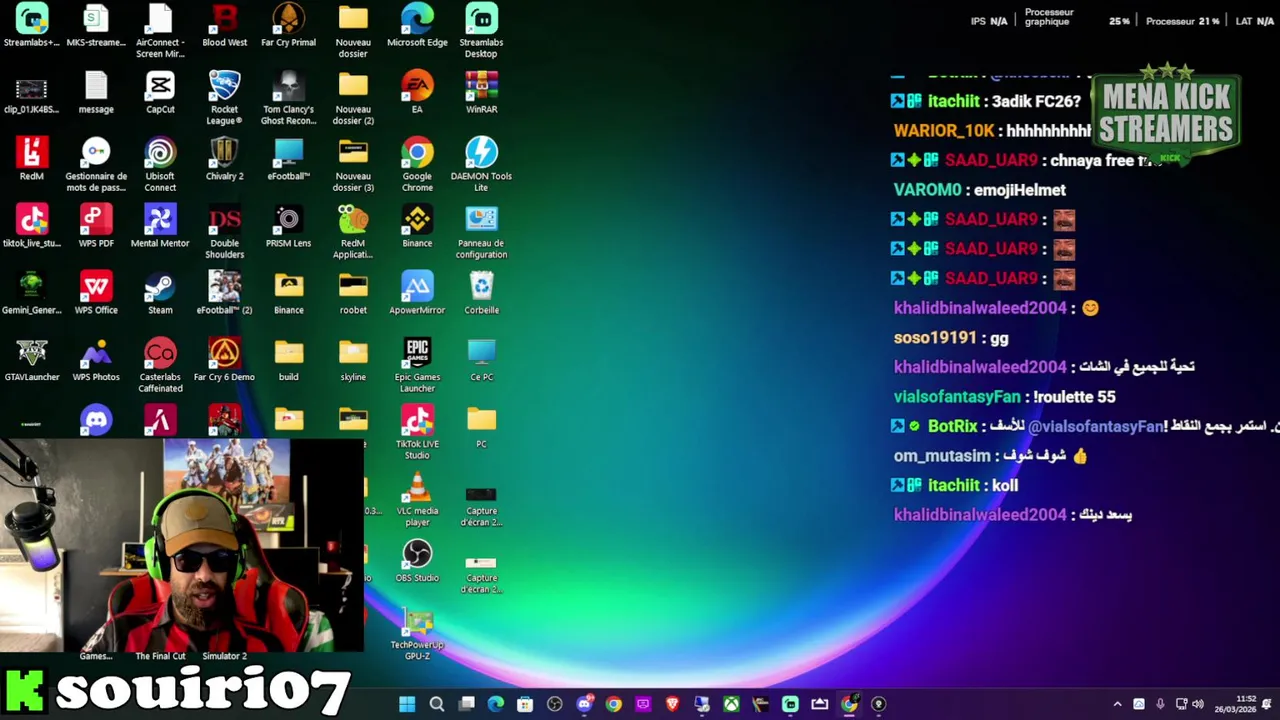1280x720 pixels.
Task: Click the microphone icon in system tray
Action: tap(1160, 704)
